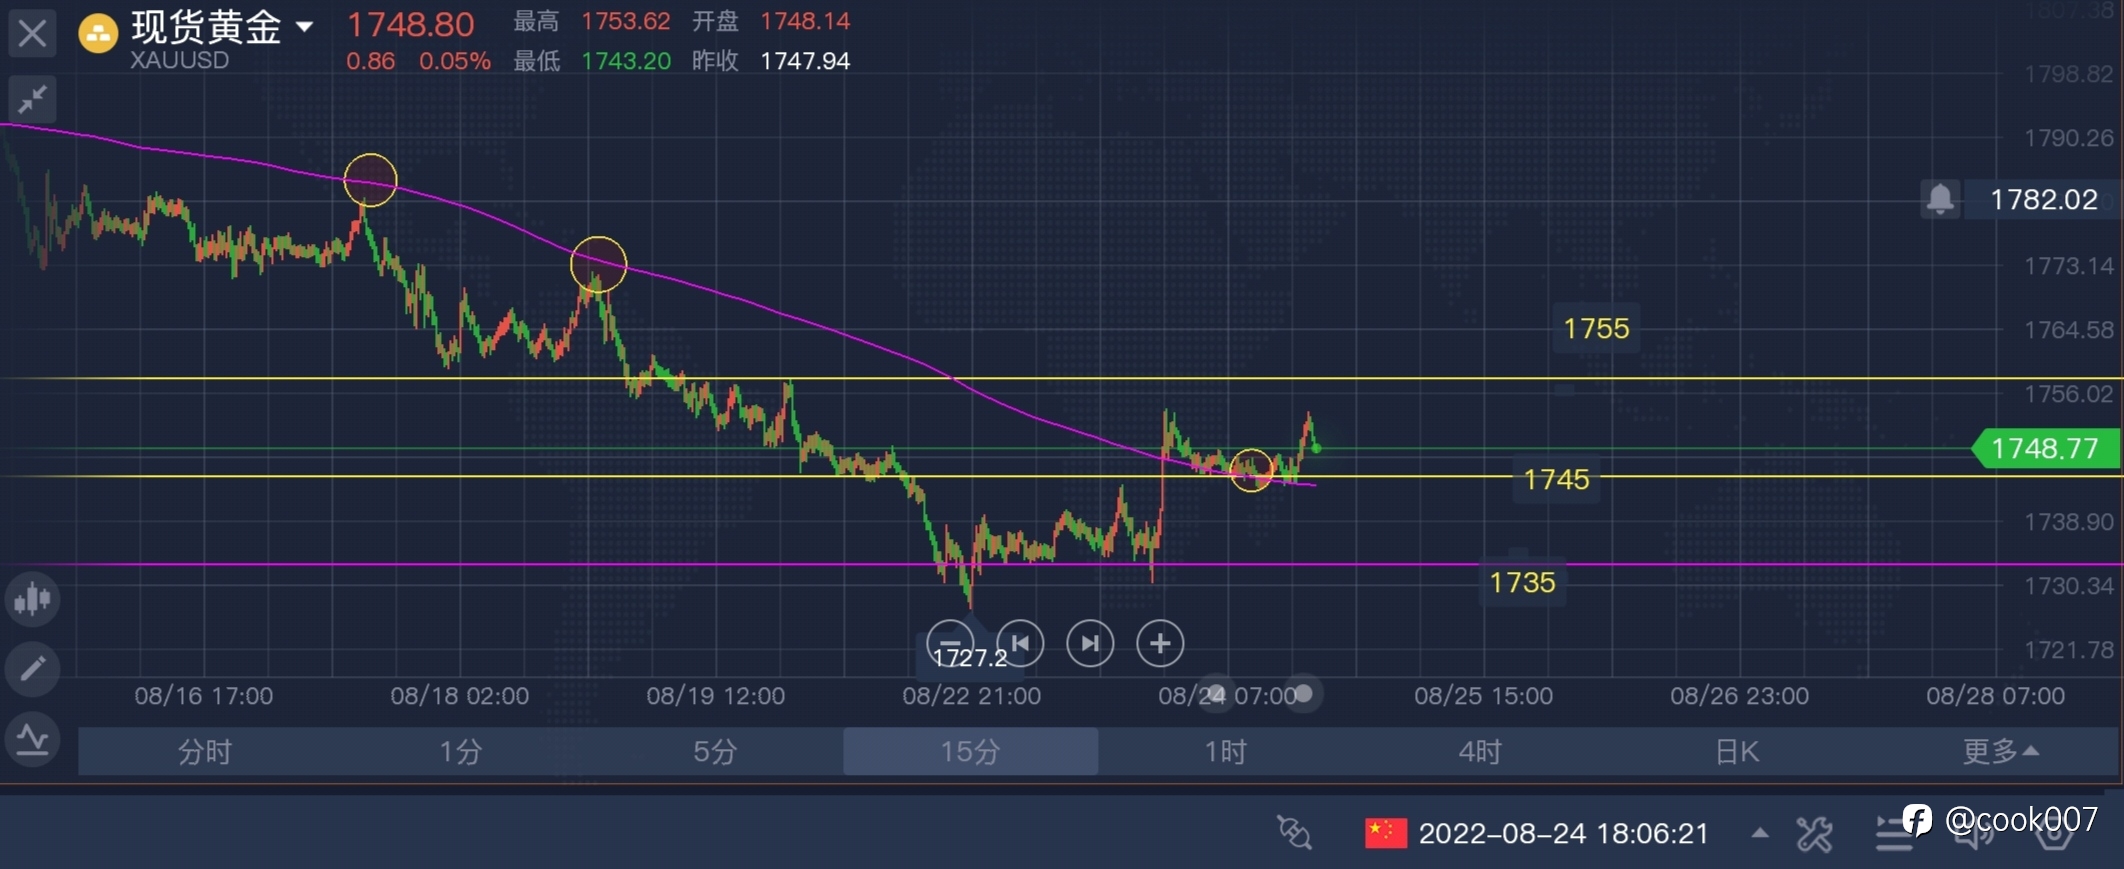Click the 2022-08-24 18:06:21 timestamp
The height and width of the screenshot is (869, 2124).
1564,833
